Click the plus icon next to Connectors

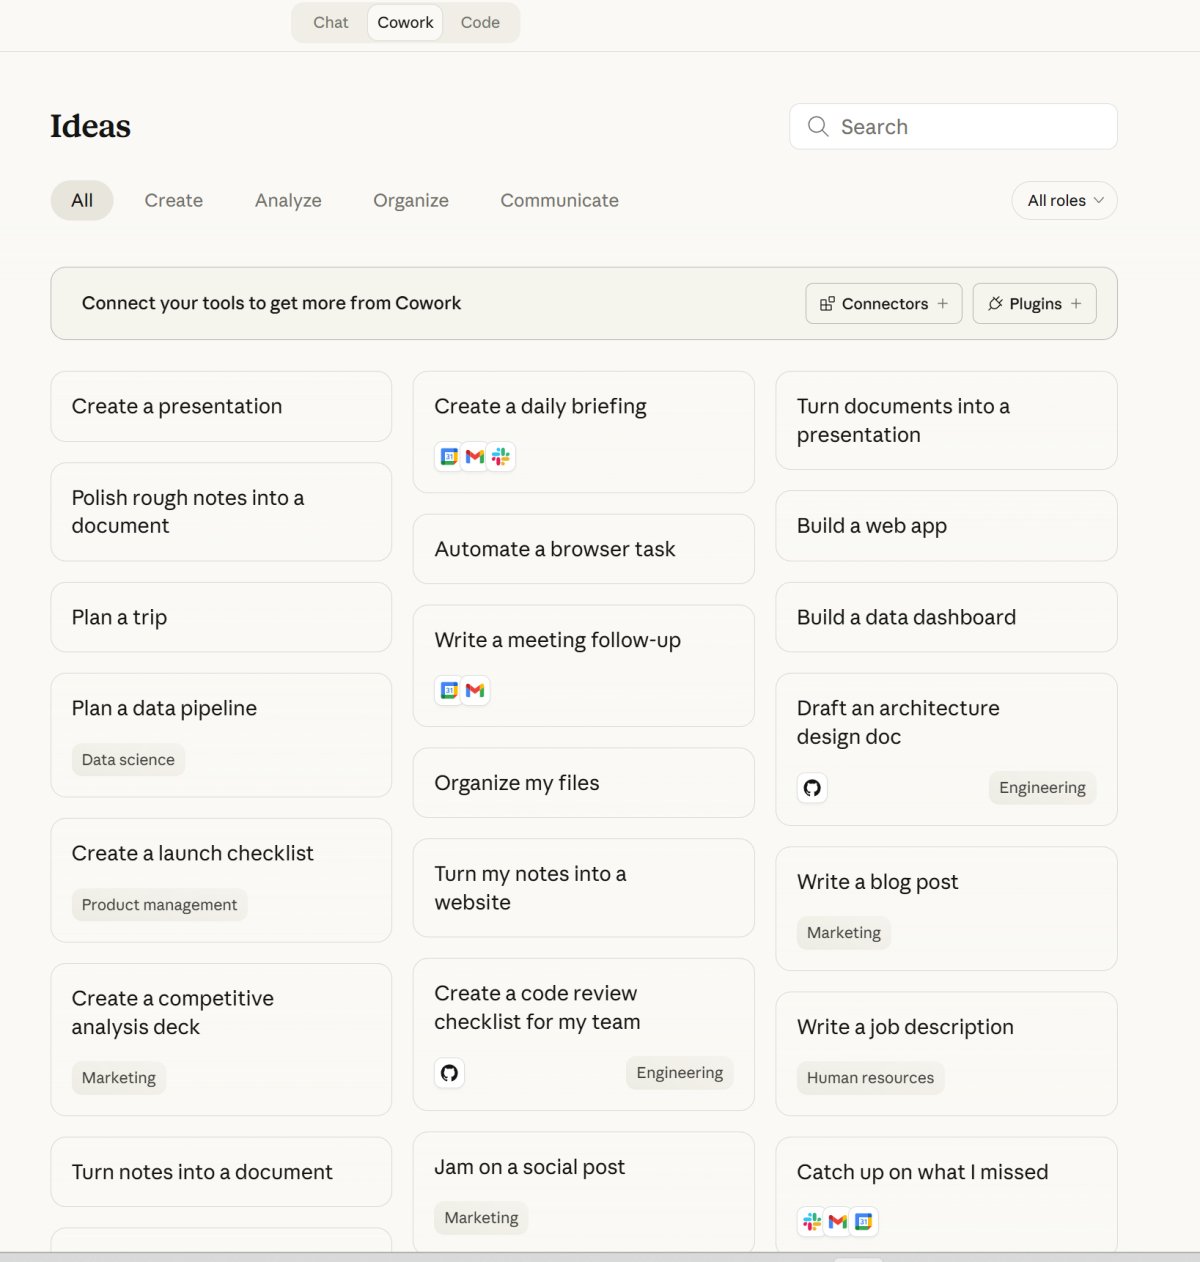(942, 304)
